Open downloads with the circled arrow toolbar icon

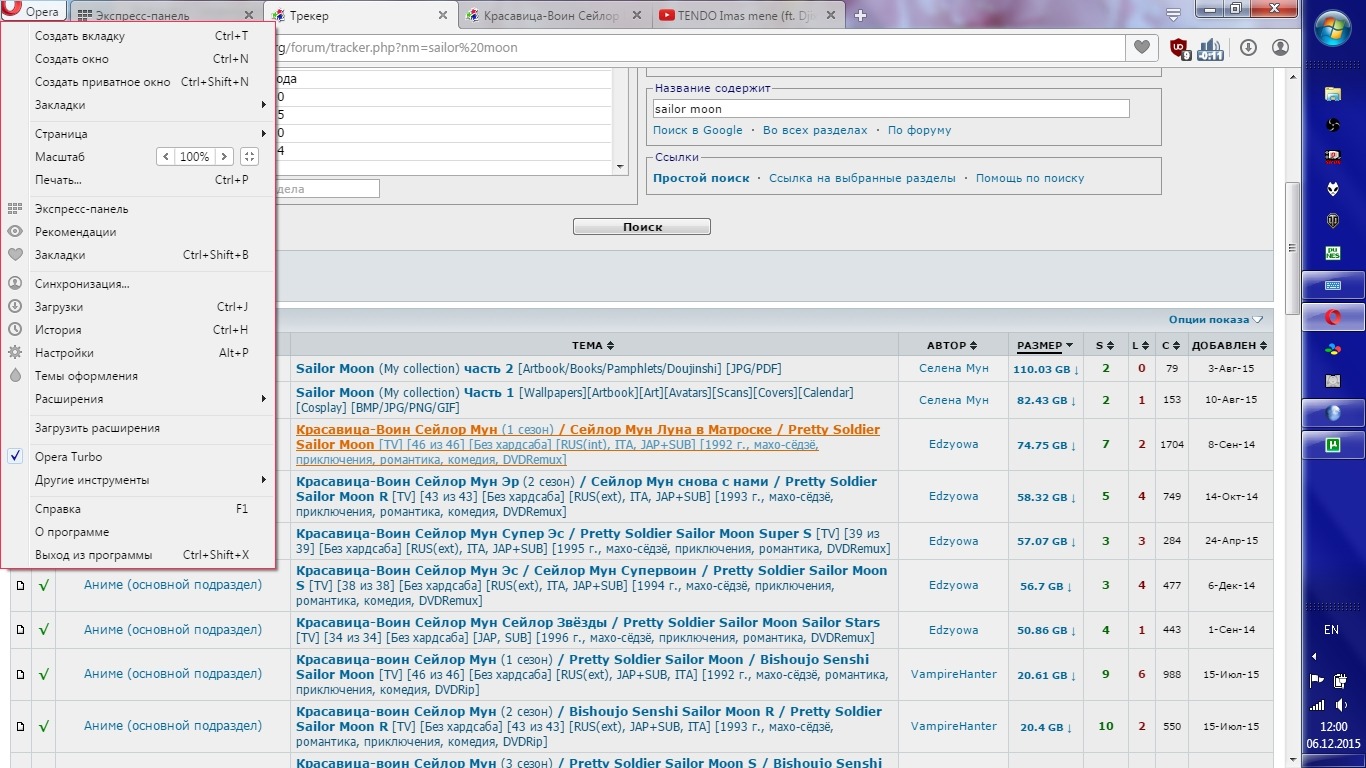[x=1248, y=48]
